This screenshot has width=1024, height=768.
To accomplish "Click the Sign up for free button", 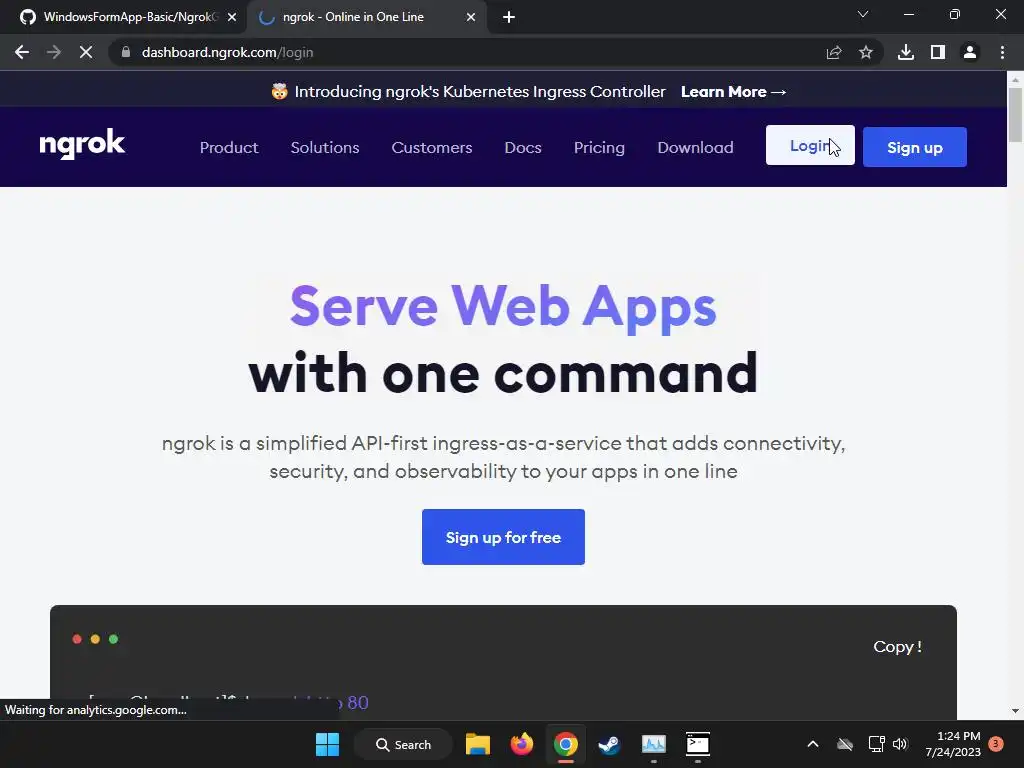I will (x=503, y=537).
